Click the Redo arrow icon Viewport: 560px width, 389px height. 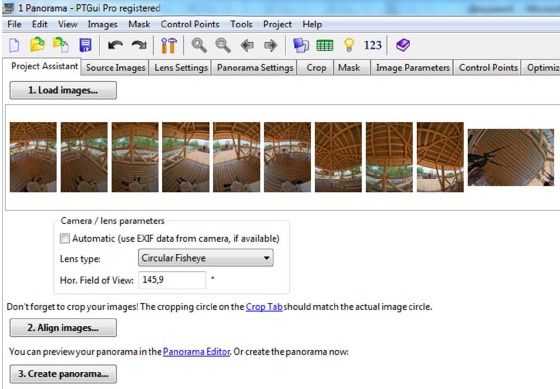pyautogui.click(x=139, y=45)
